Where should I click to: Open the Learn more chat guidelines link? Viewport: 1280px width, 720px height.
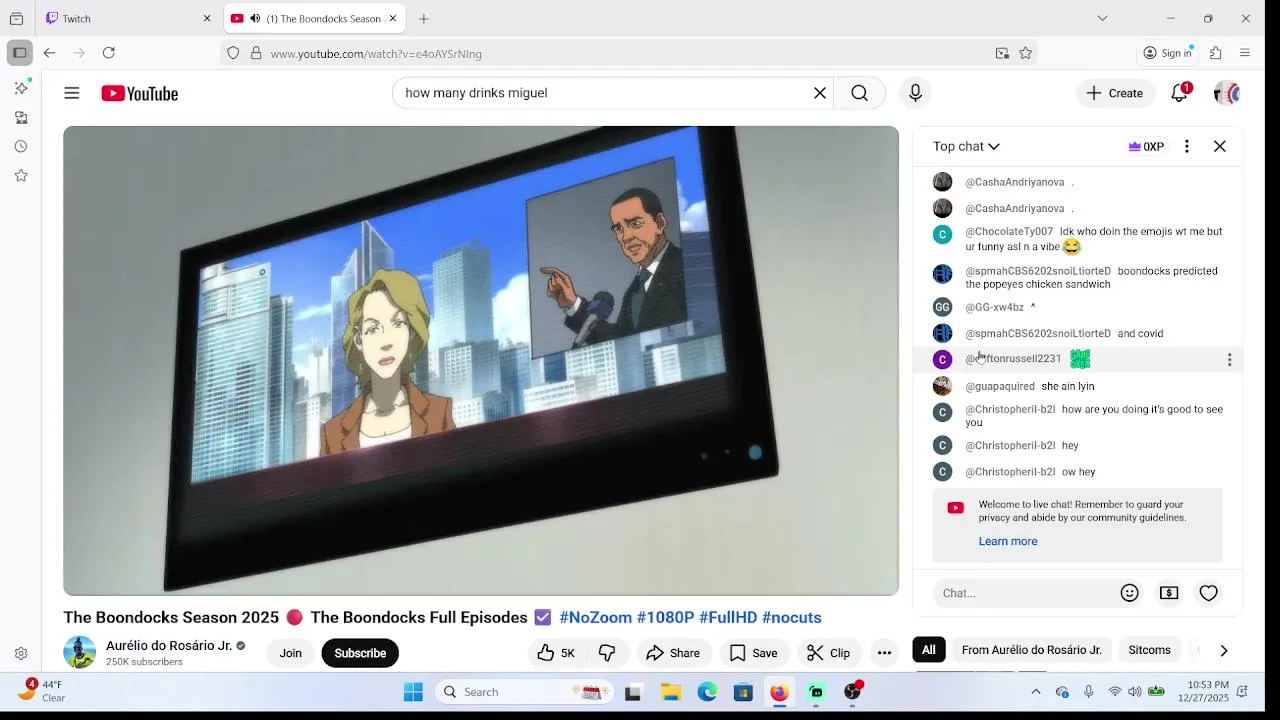[x=1008, y=541]
